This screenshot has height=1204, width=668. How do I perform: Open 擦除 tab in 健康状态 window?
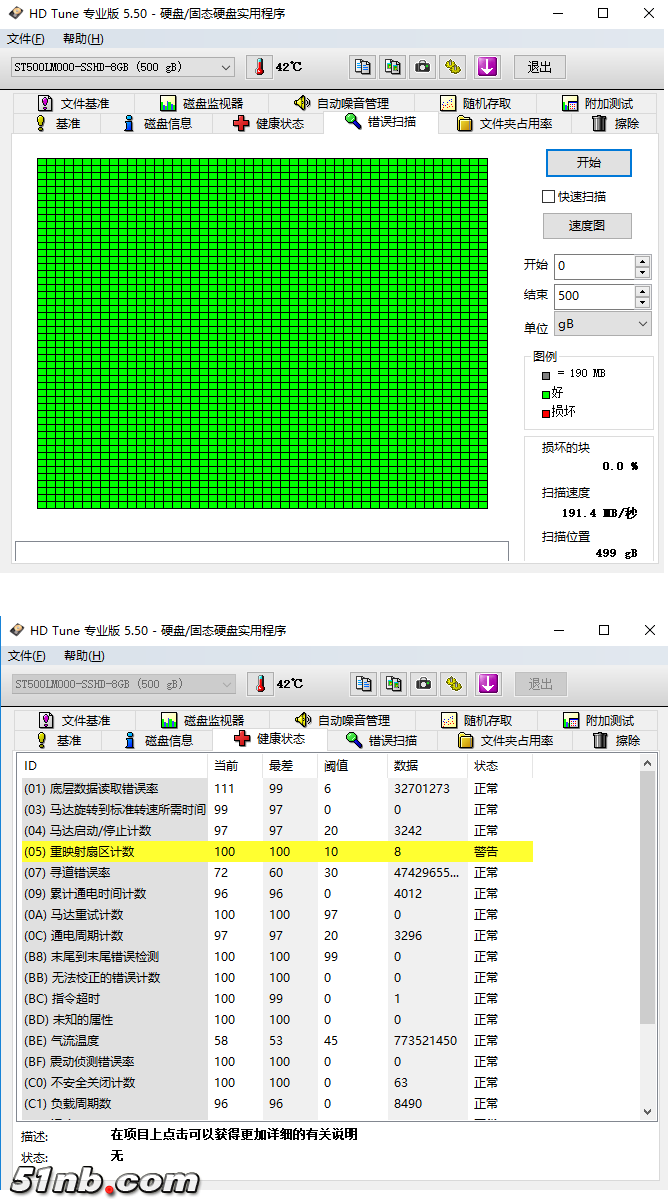pos(616,740)
